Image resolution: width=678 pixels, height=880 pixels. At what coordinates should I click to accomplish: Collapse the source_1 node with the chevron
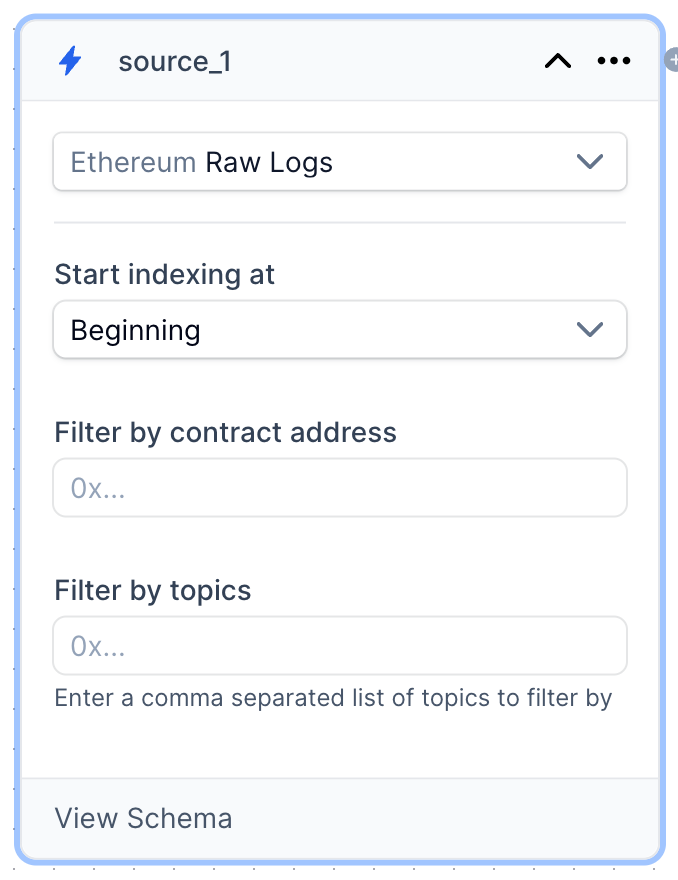[x=557, y=61]
